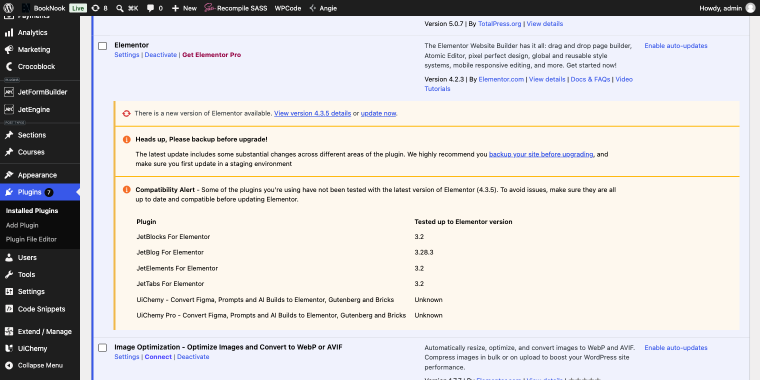Open the Plugin File Editor submenu item

tap(31, 239)
